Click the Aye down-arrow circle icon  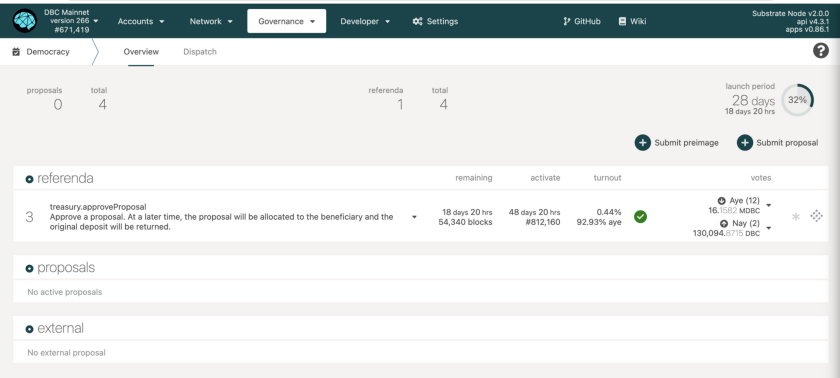722,201
